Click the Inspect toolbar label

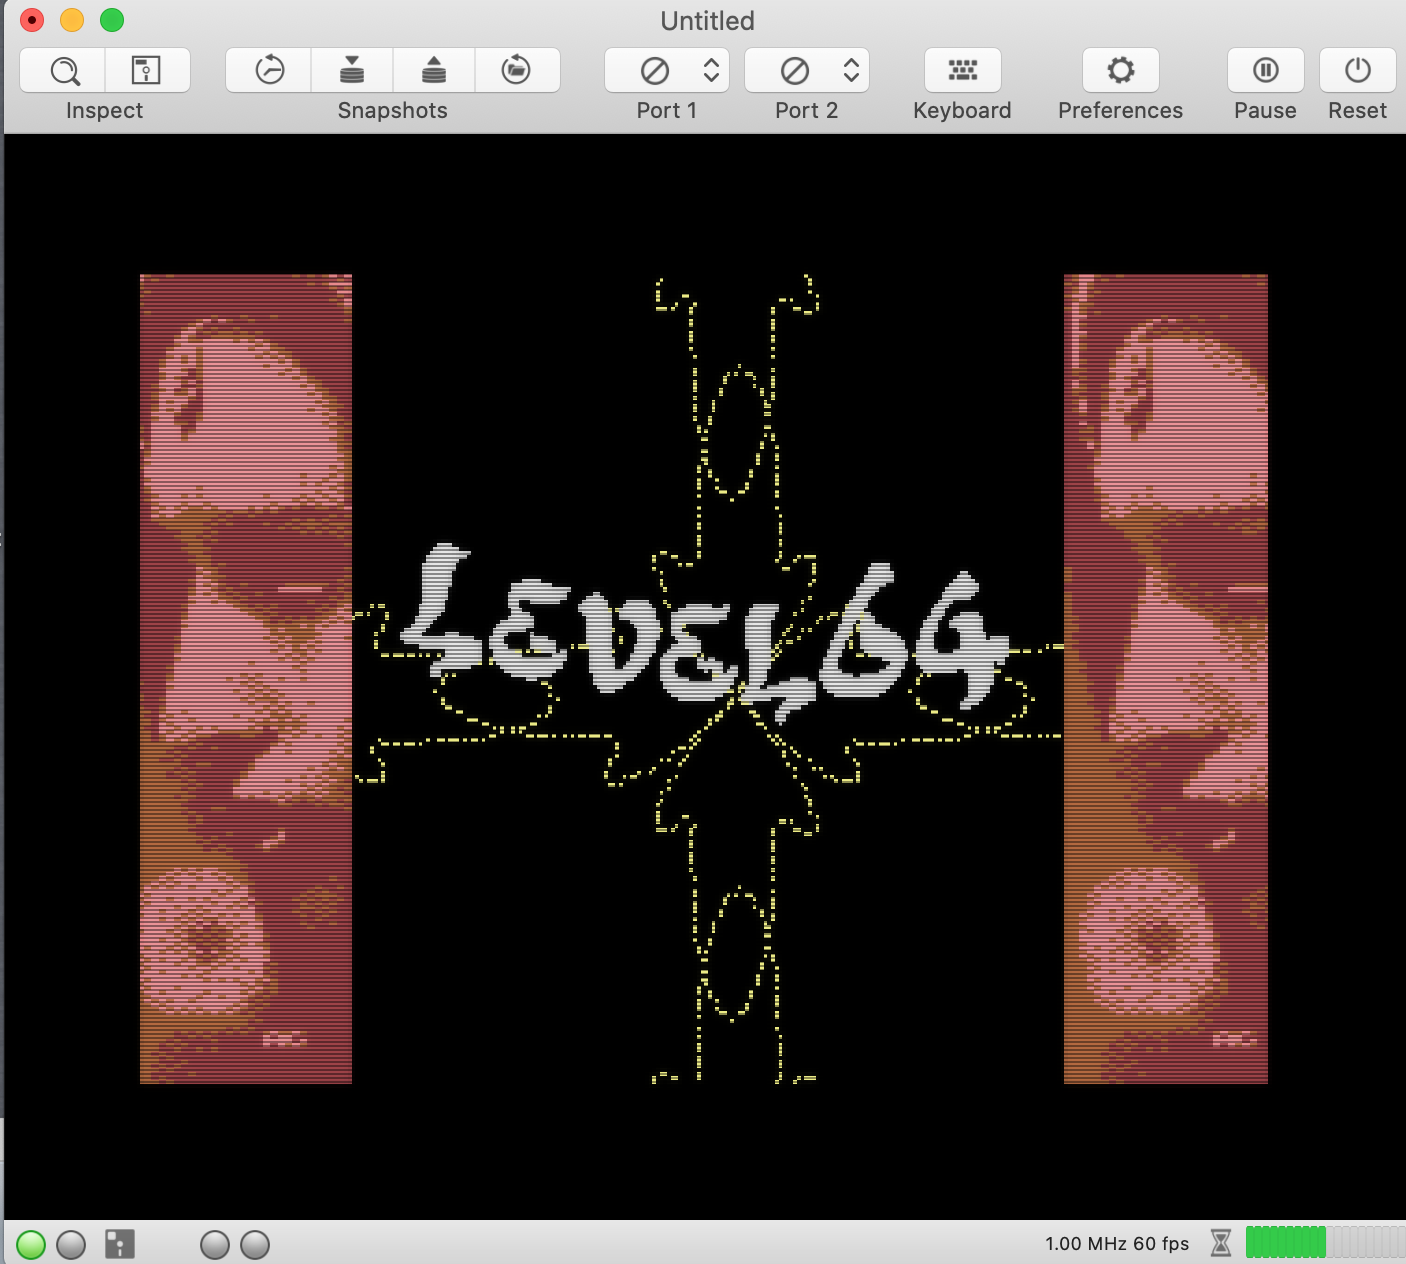104,111
